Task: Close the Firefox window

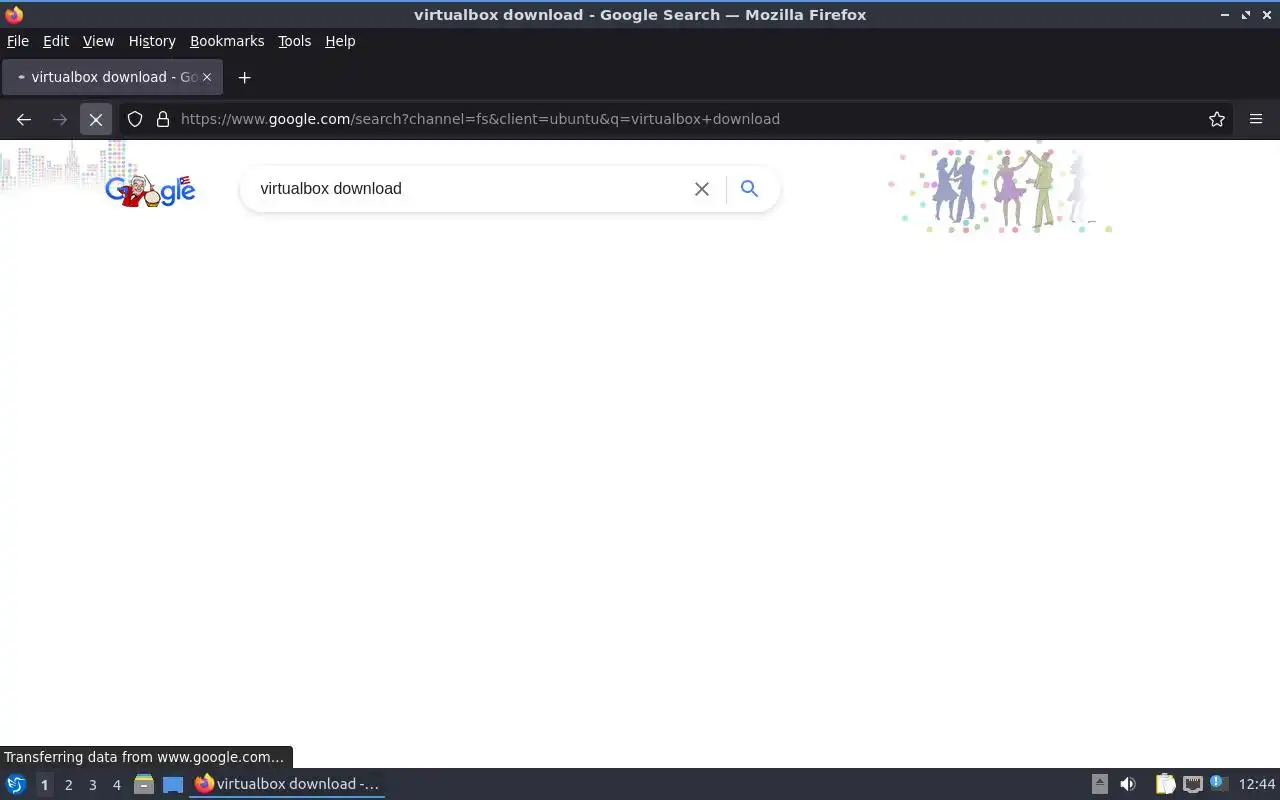Action: [x=1267, y=15]
